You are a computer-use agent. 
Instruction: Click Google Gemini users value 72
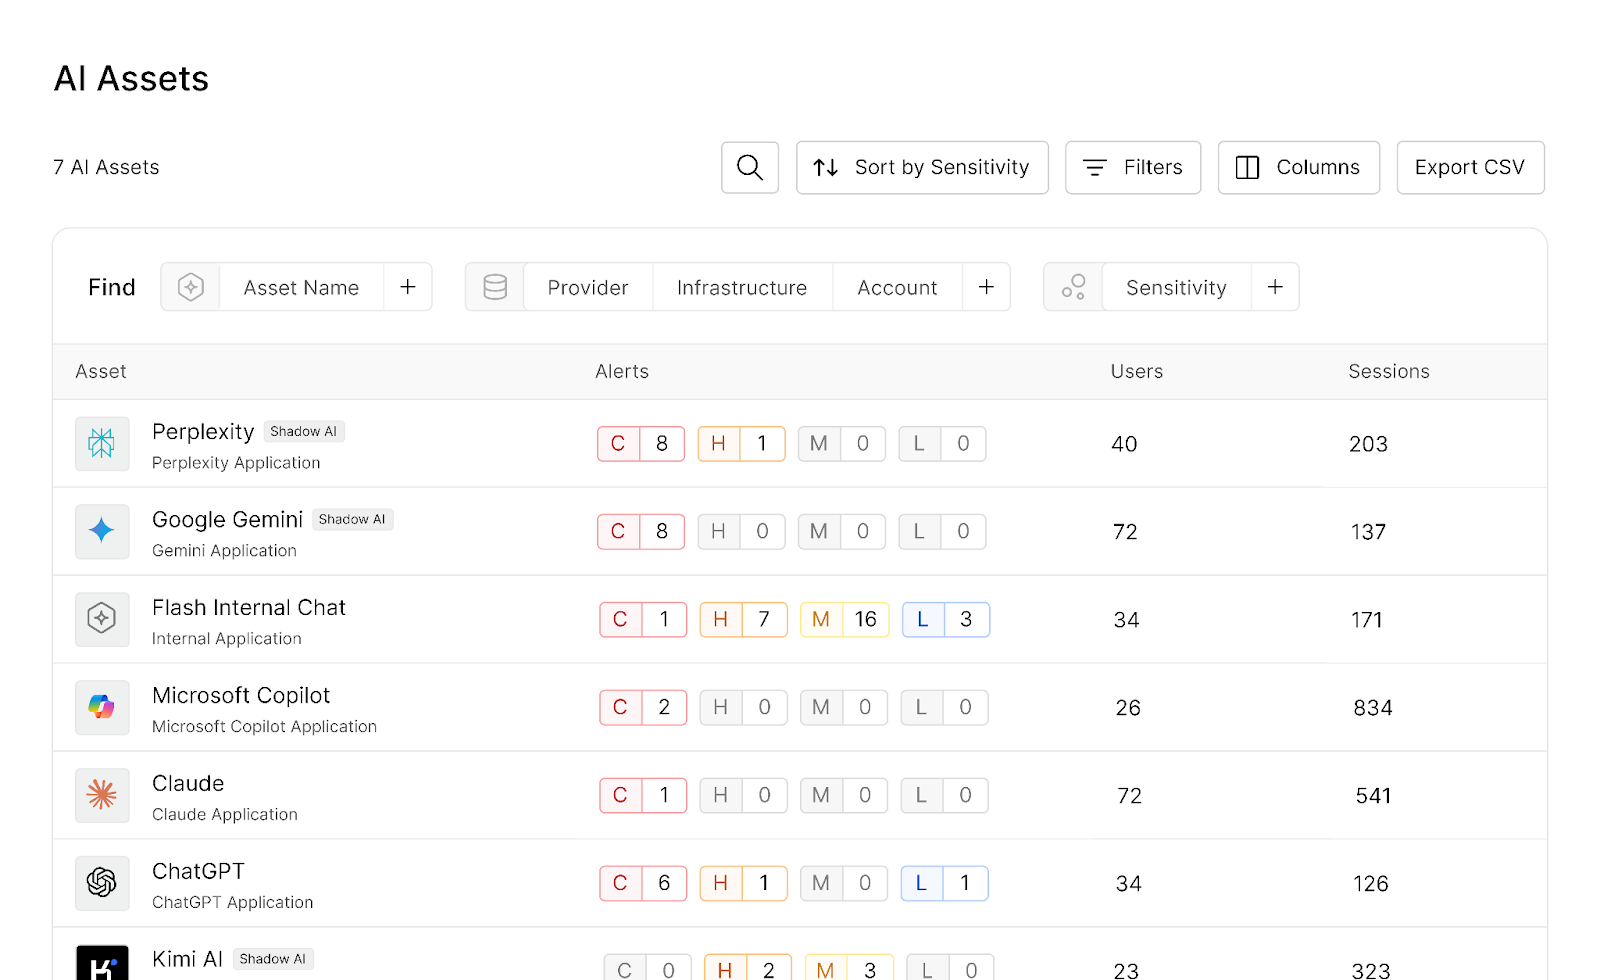[x=1125, y=532]
